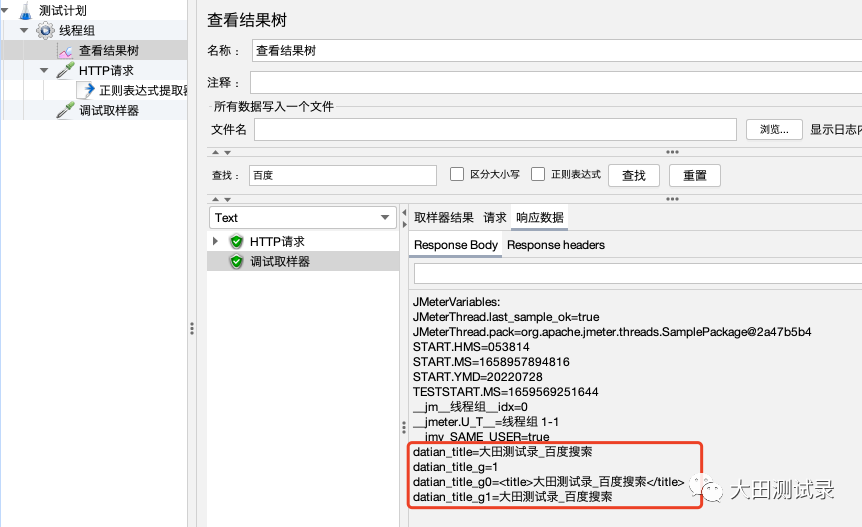Click green shield icon beside HTTP请求 result
Screen dimensions: 862x527
click(236, 241)
